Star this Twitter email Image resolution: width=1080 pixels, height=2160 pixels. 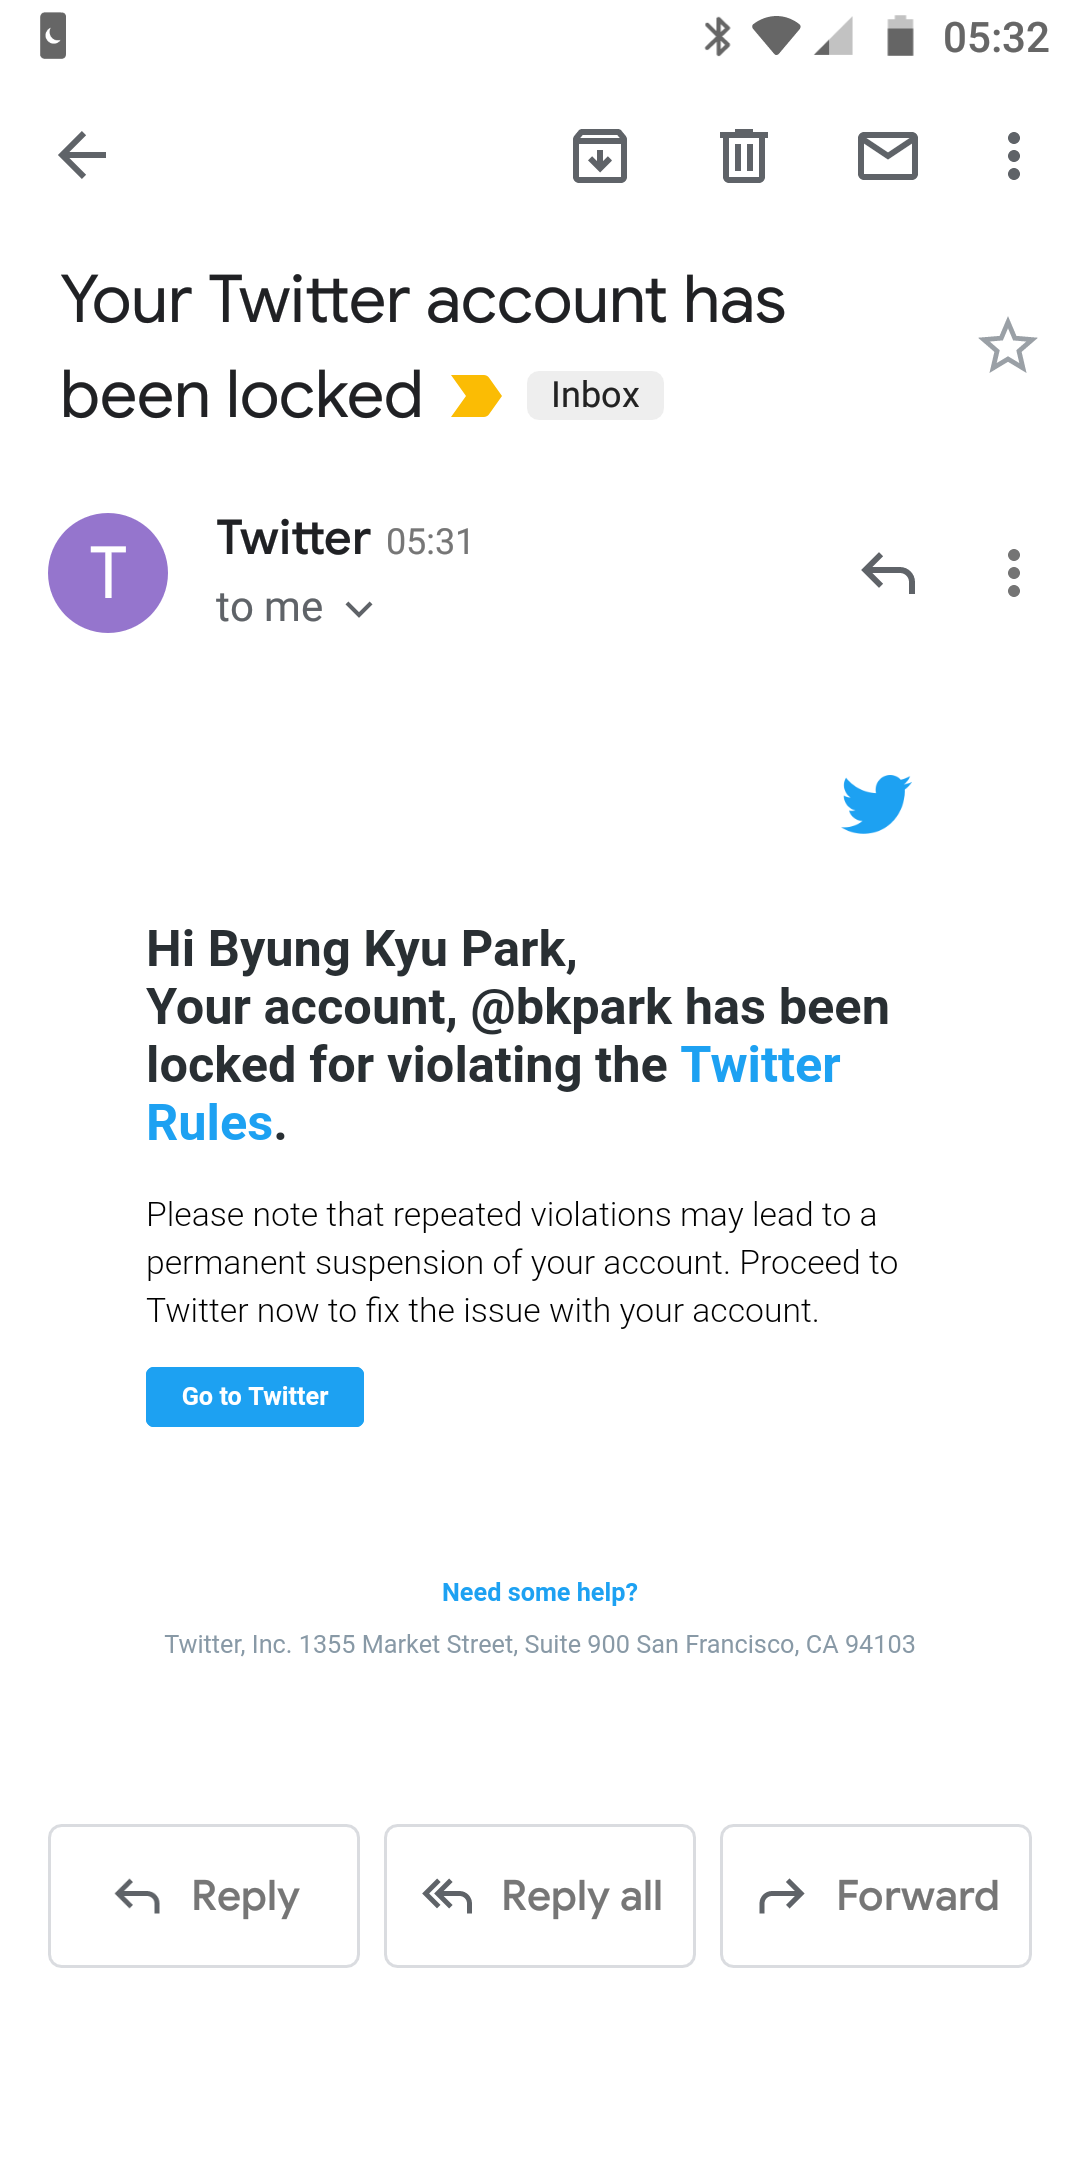(x=1008, y=346)
